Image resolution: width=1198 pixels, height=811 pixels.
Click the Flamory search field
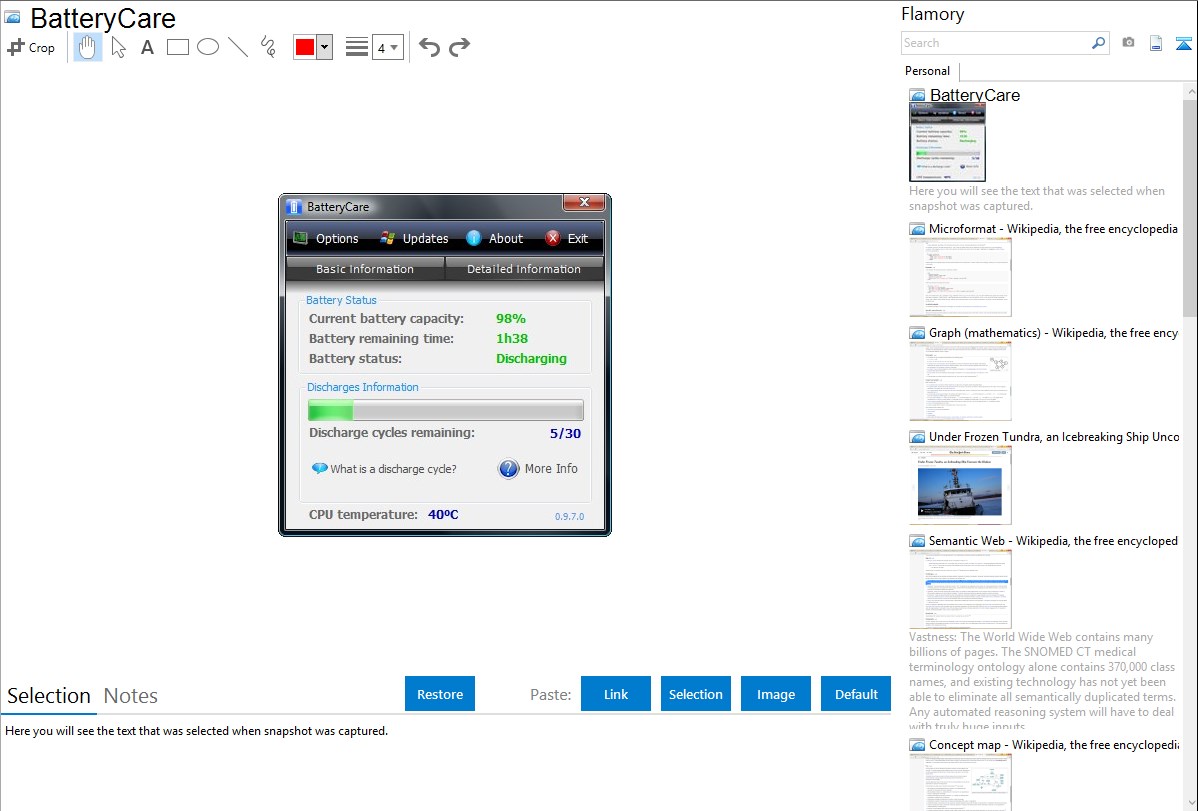coord(996,43)
